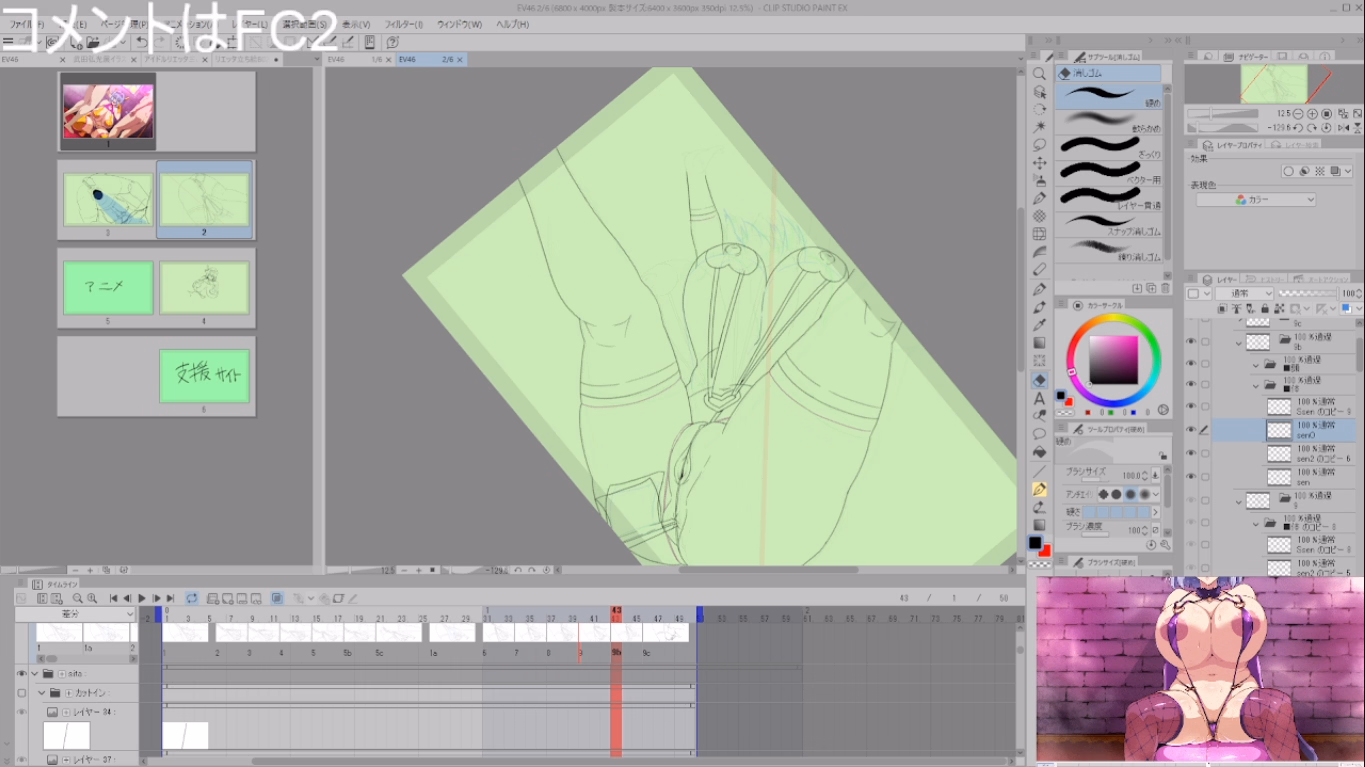Viewport: 1365px width, 767px height.
Task: Select the 硬め eraser sub tool
Action: [1110, 96]
